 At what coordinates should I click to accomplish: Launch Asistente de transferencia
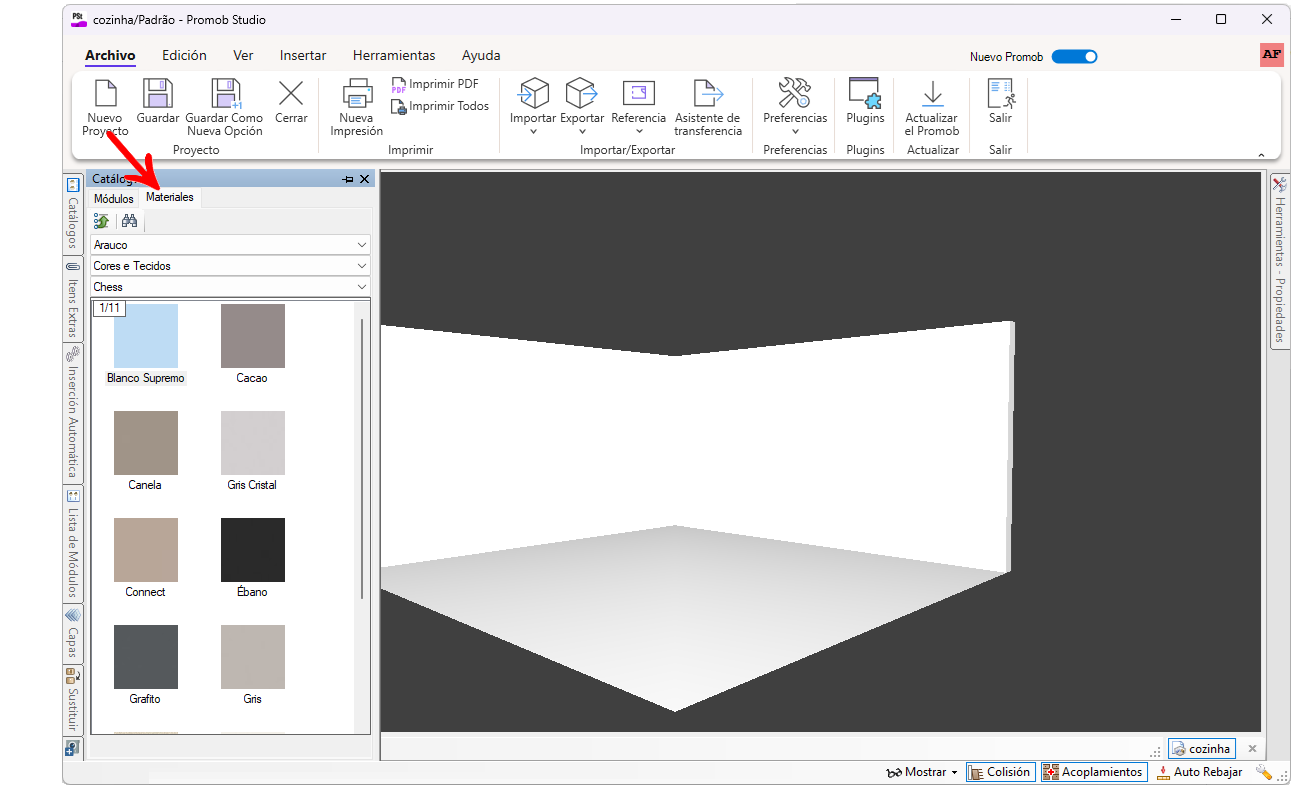click(708, 108)
